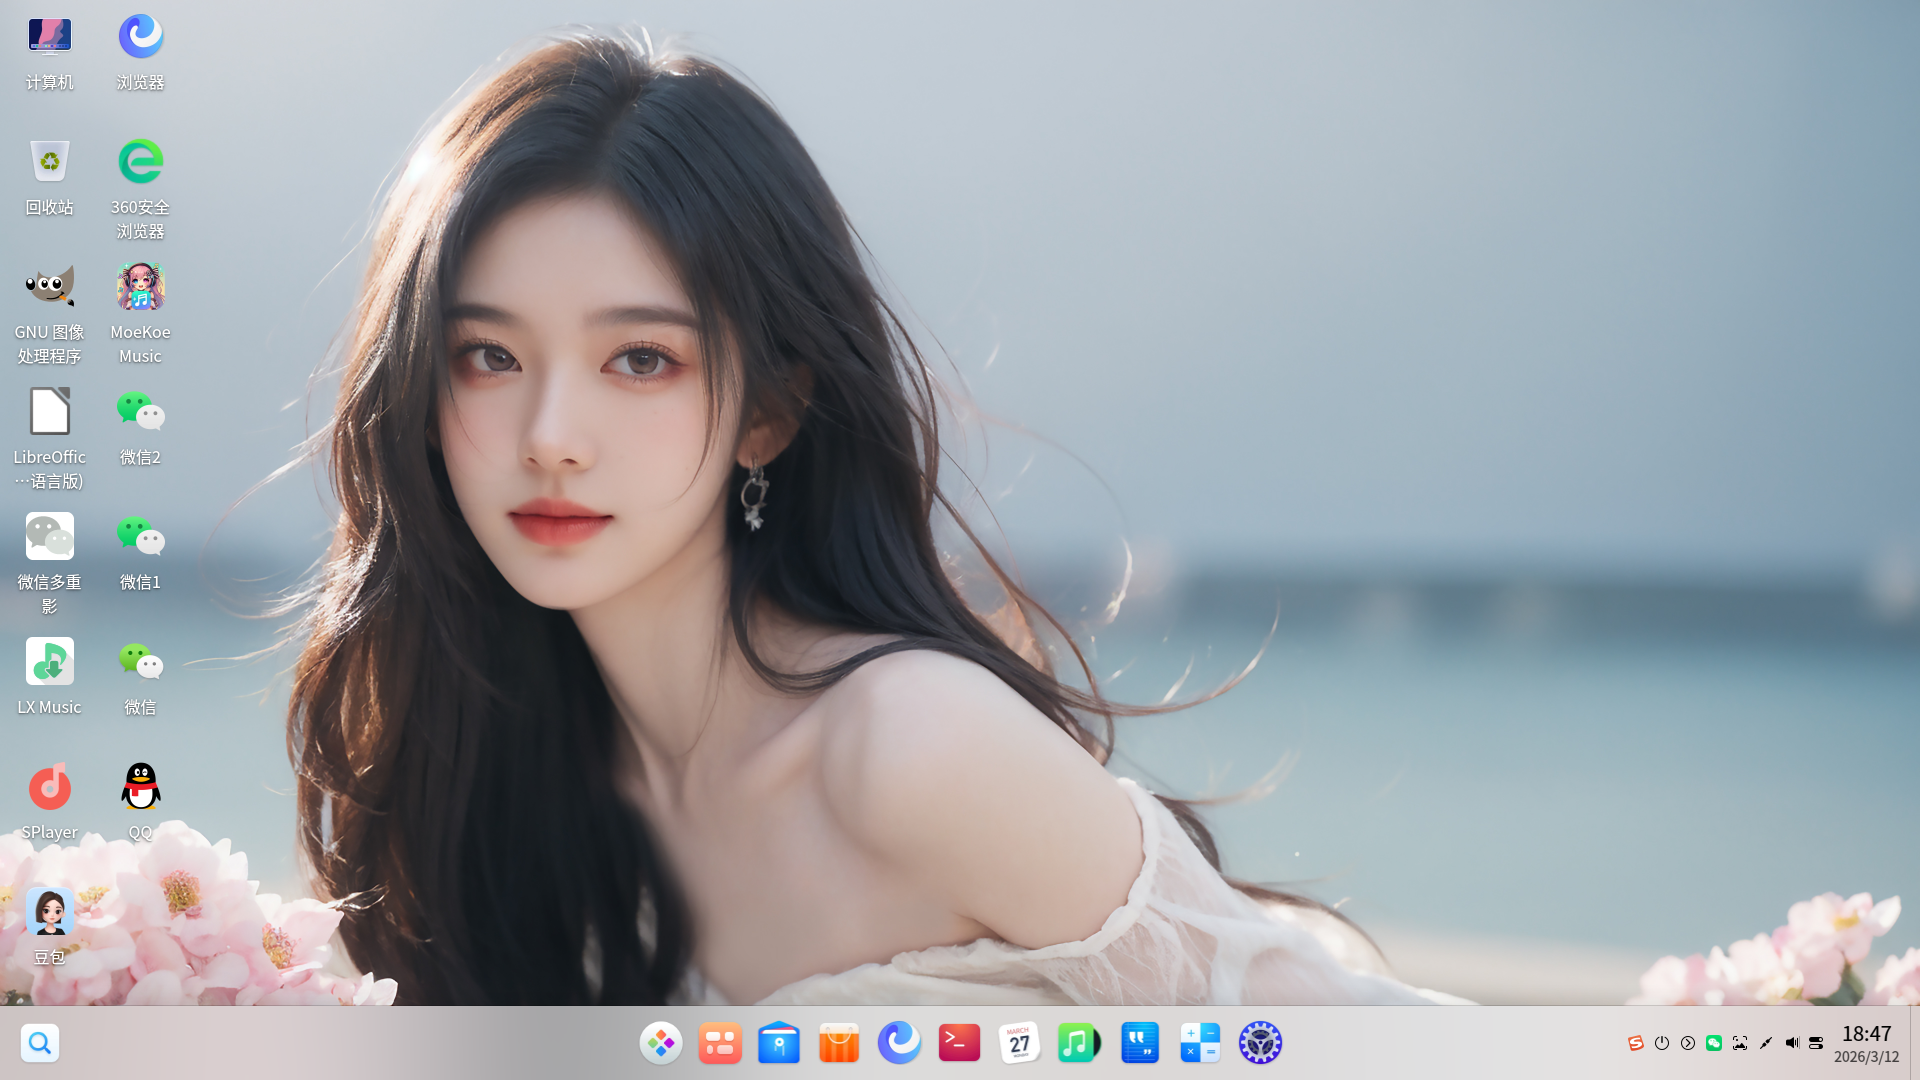
Task: Launch MoeKoe Music desktop shortcut
Action: (x=140, y=286)
